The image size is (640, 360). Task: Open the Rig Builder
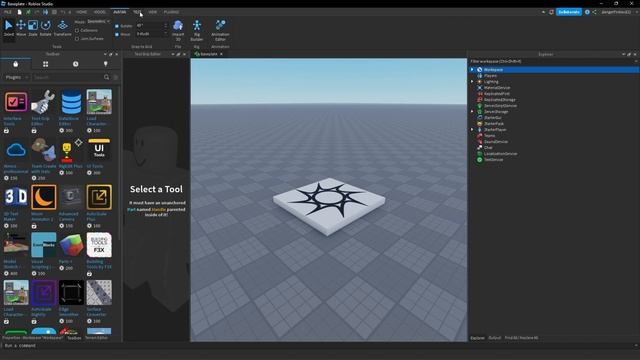pyautogui.click(x=197, y=30)
